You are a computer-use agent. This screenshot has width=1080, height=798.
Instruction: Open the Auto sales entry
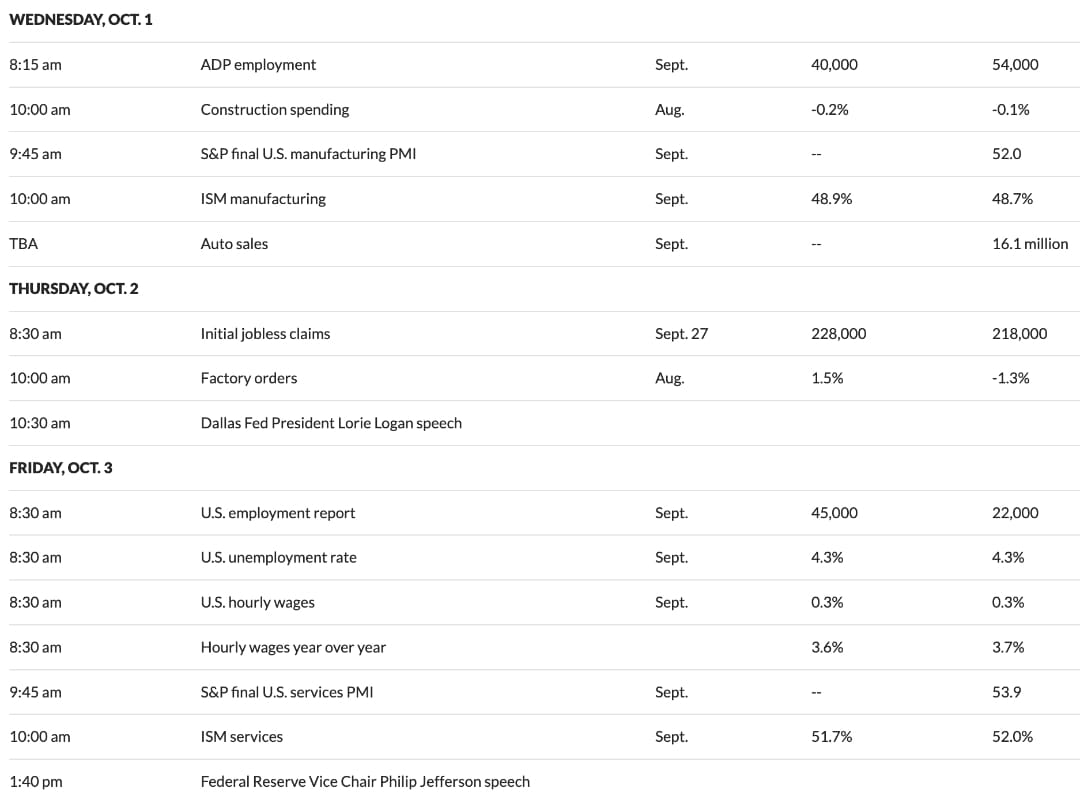coord(234,244)
